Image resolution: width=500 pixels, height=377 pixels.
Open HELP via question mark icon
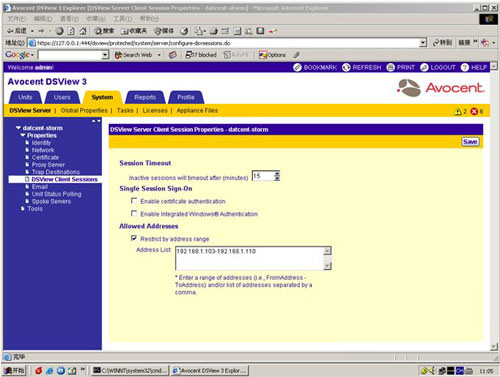click(465, 67)
